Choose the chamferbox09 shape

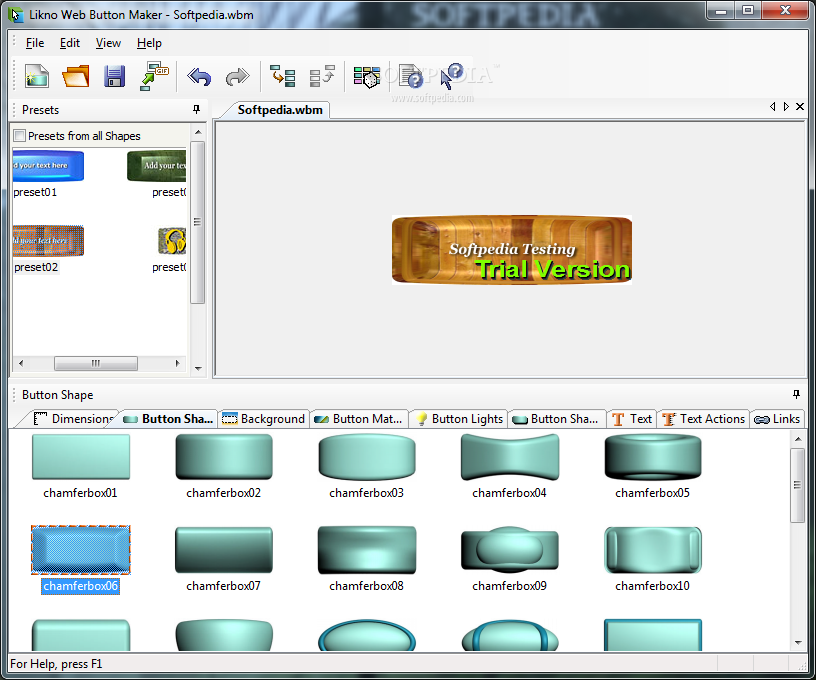coord(510,550)
